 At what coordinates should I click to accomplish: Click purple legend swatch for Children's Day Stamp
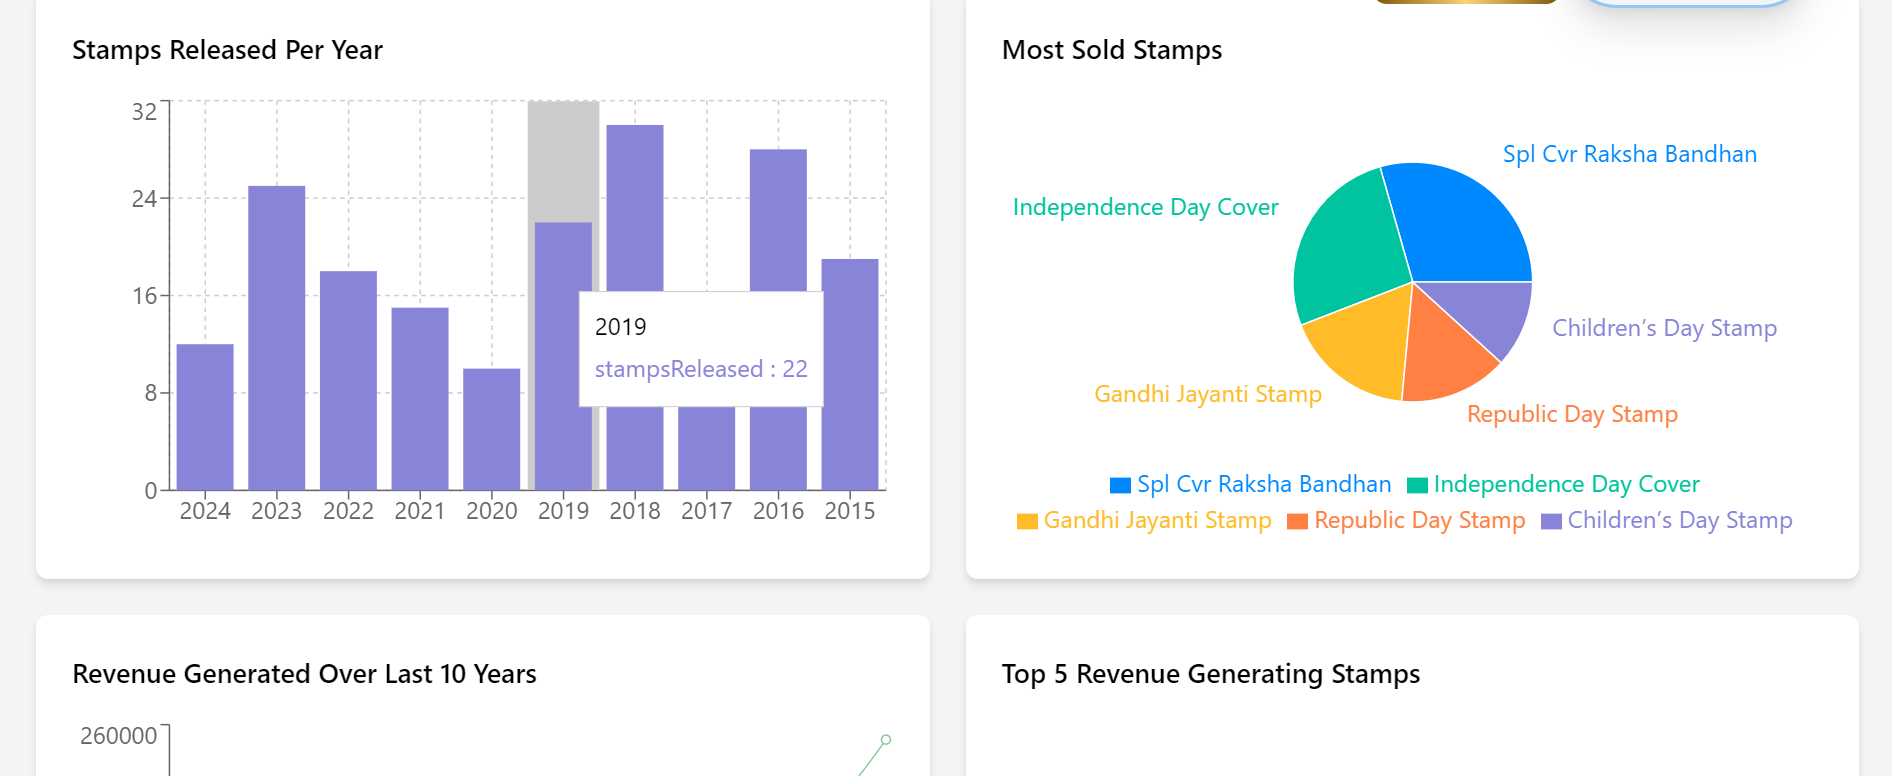pyautogui.click(x=1551, y=521)
